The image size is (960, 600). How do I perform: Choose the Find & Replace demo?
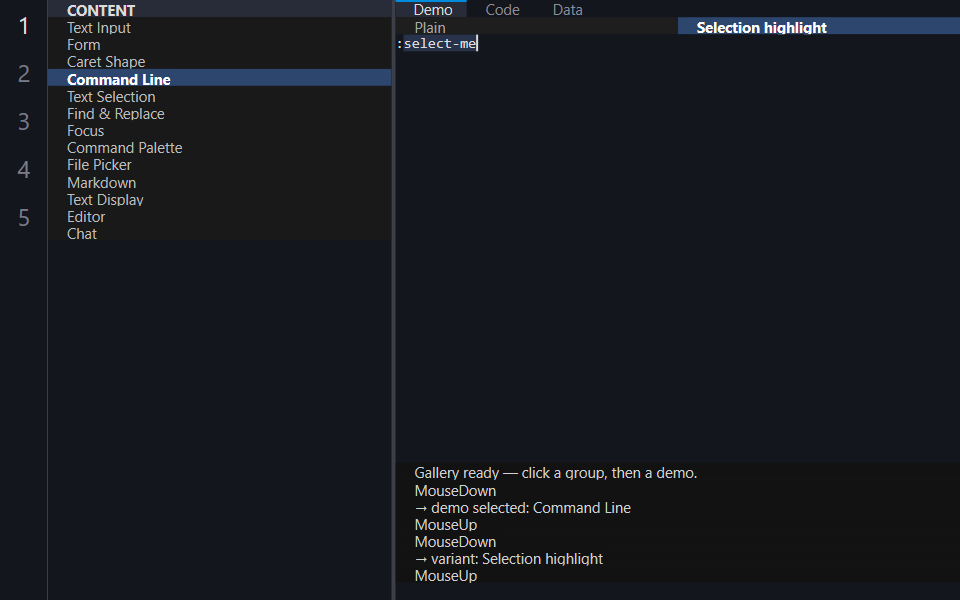[219, 114]
